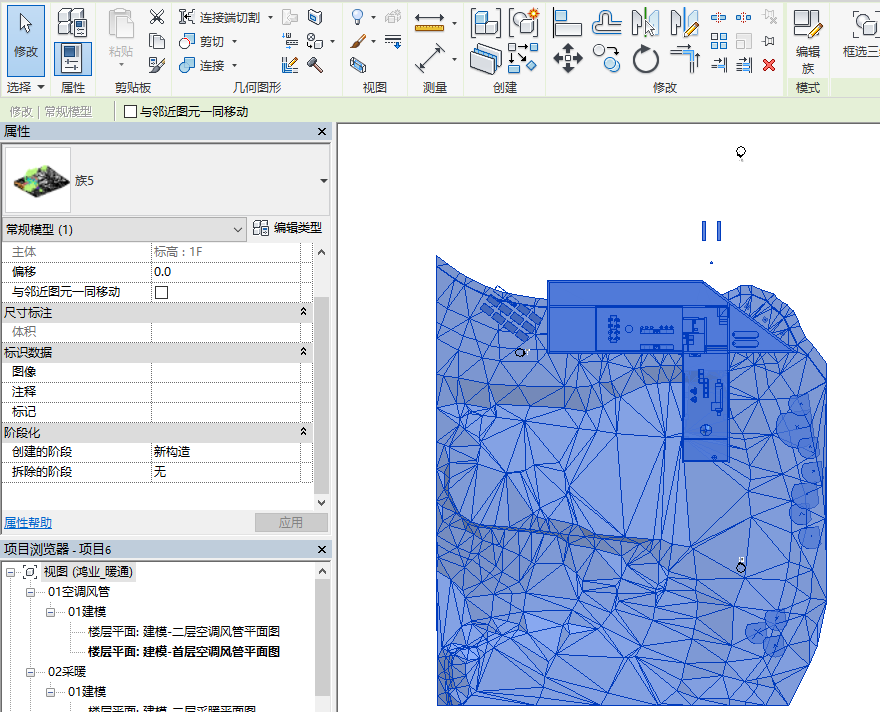The height and width of the screenshot is (712, 880).
Task: Open the 剪切 geometry dropdown arrow
Action: coord(235,42)
